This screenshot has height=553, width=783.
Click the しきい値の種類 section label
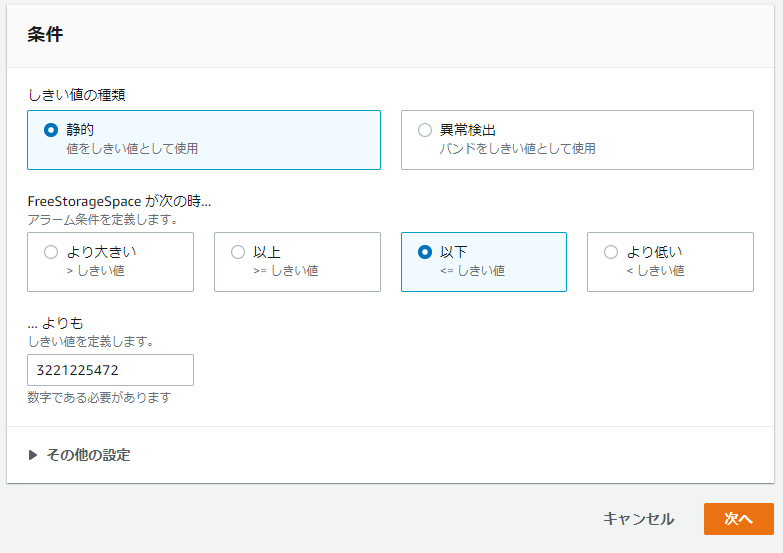coord(76,95)
